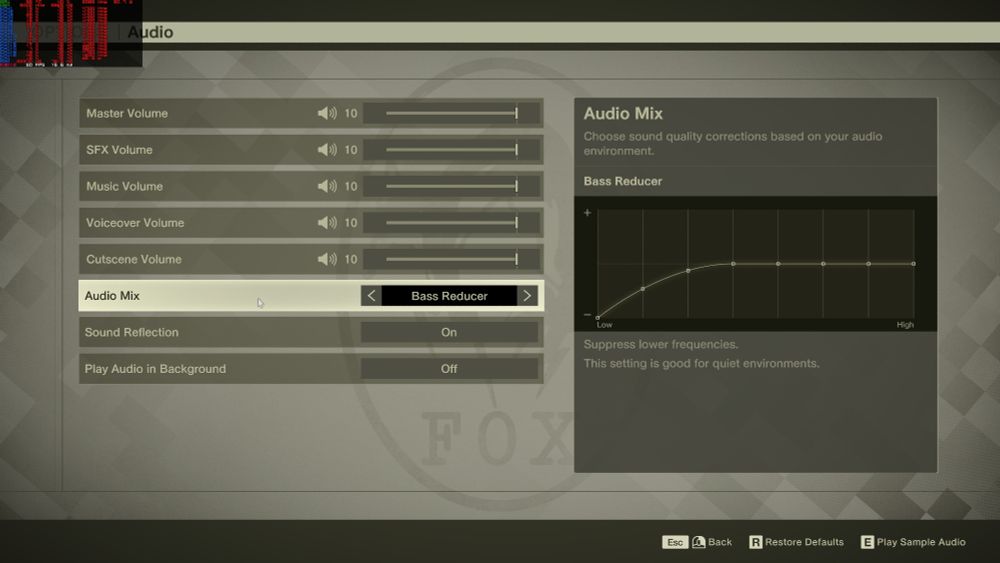Mute the Cutscene Volume speaker icon
This screenshot has width=1000, height=563.
pos(327,259)
